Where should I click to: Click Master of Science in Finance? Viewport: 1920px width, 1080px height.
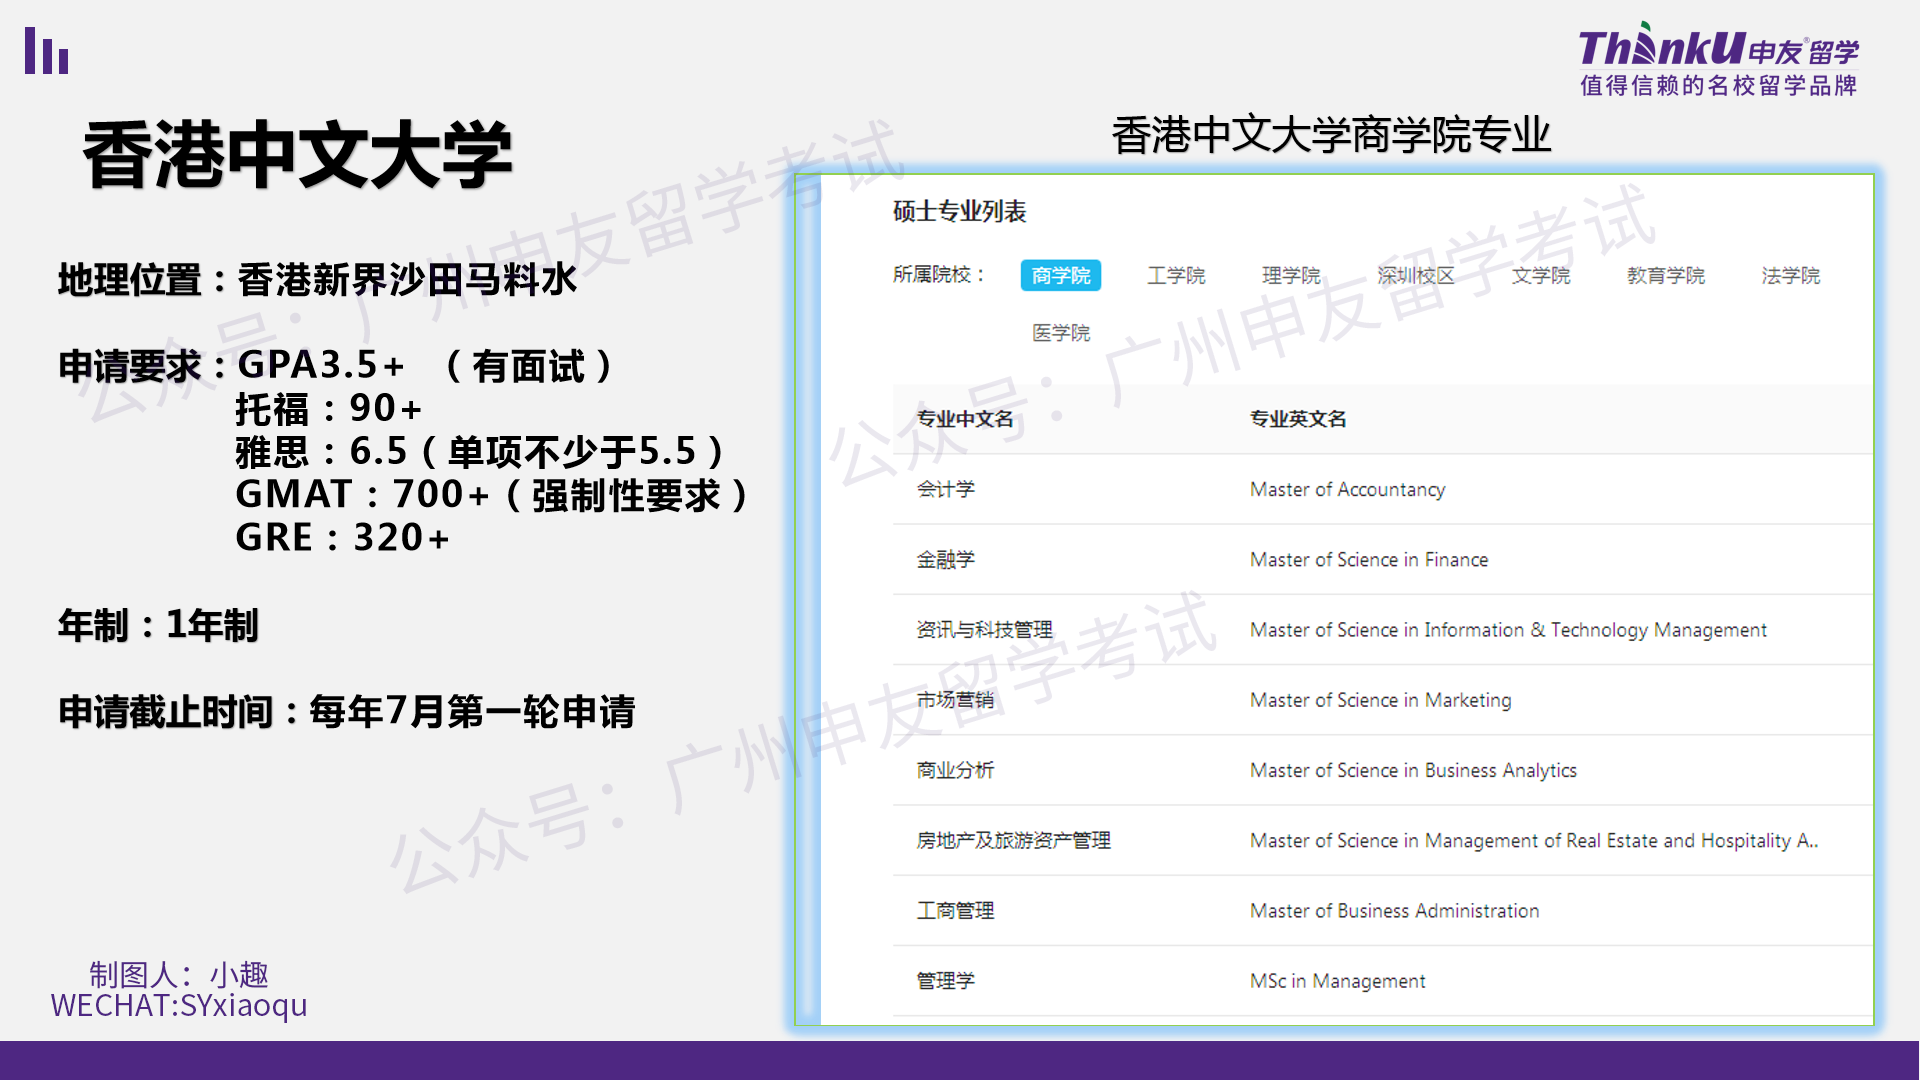[x=1369, y=559]
